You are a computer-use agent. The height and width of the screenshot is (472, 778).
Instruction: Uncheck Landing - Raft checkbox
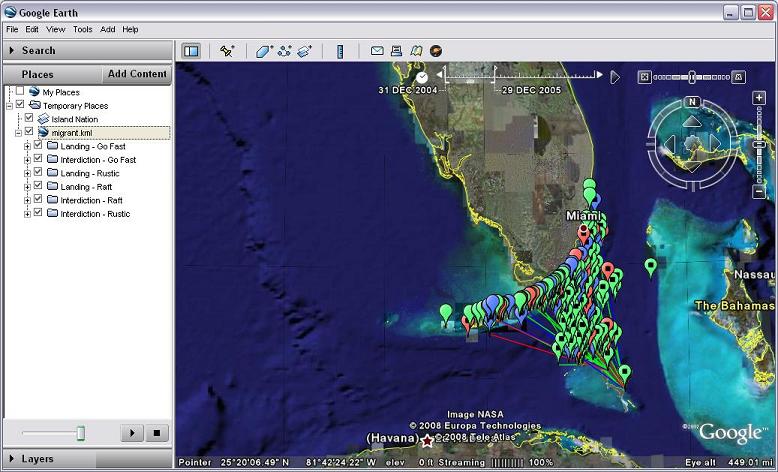pos(38,185)
